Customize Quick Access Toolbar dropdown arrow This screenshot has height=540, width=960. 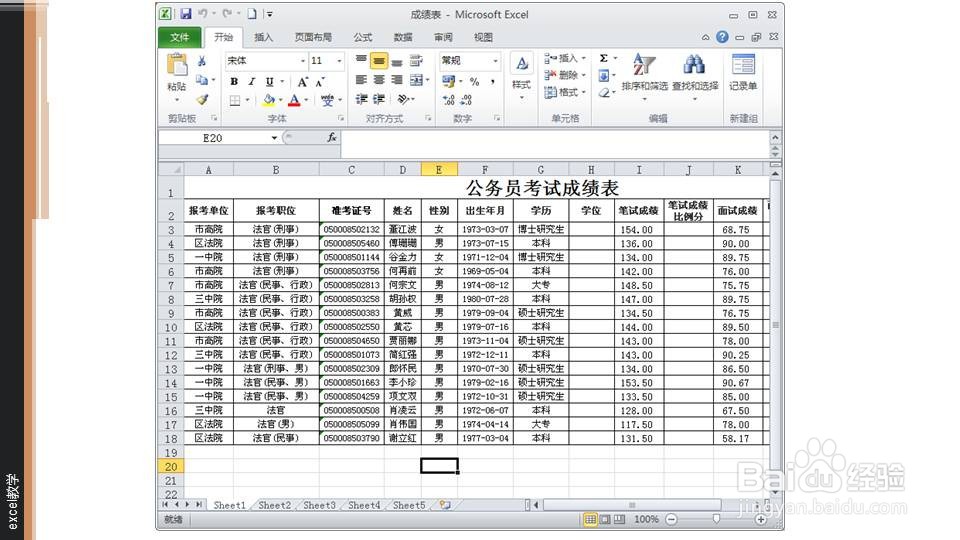(269, 13)
